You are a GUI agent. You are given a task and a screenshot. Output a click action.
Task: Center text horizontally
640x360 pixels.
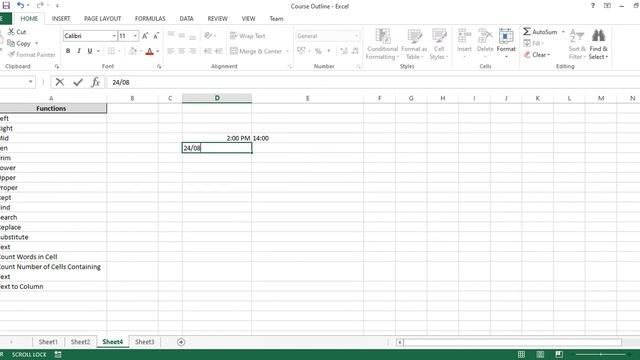182,51
